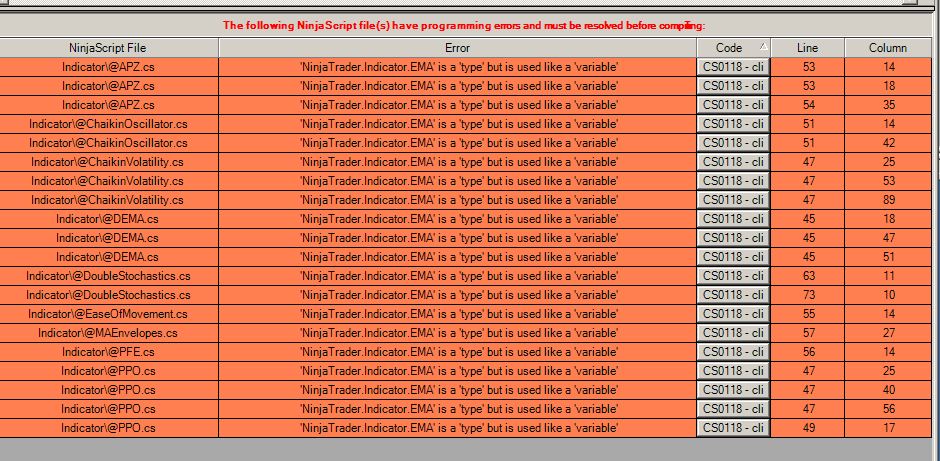Open CS0118 button in the @PFE.cs row
The image size is (940, 461).
[x=733, y=352]
